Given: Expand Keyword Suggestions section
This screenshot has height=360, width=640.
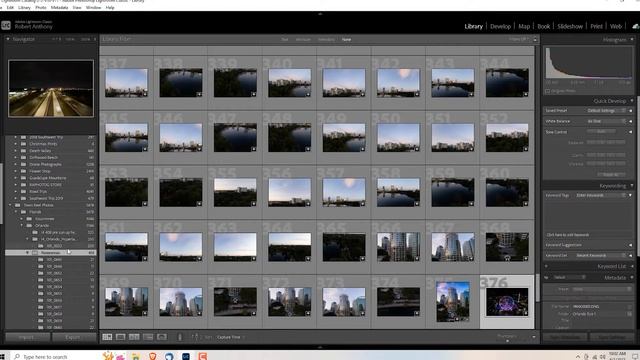Looking at the screenshot, I should tap(631, 245).
